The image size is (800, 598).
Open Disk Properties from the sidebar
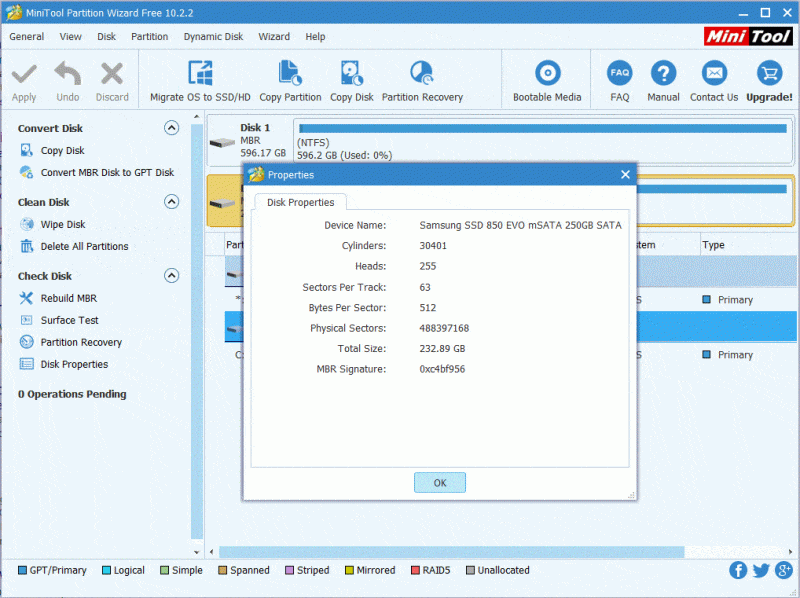tap(74, 364)
